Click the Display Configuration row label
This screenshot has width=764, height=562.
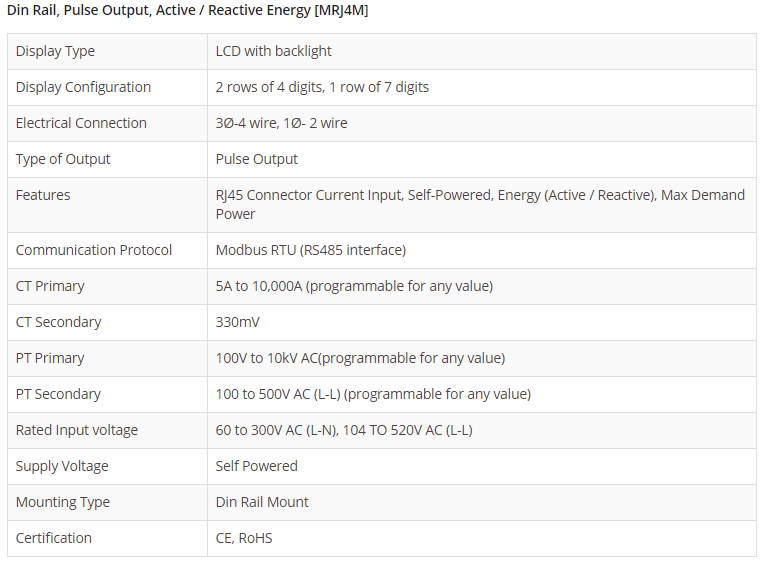click(83, 87)
